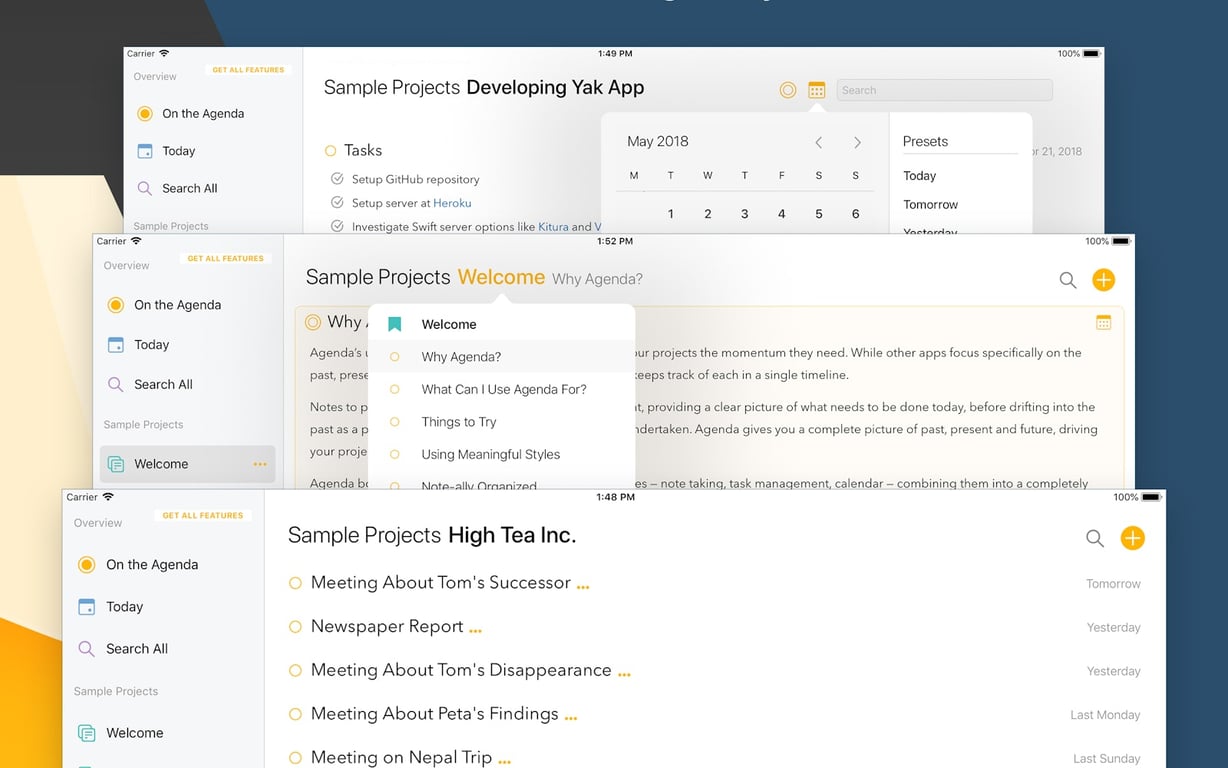Click the teal bookmark icon next to Welcome
The image size is (1228, 768).
[x=394, y=323]
